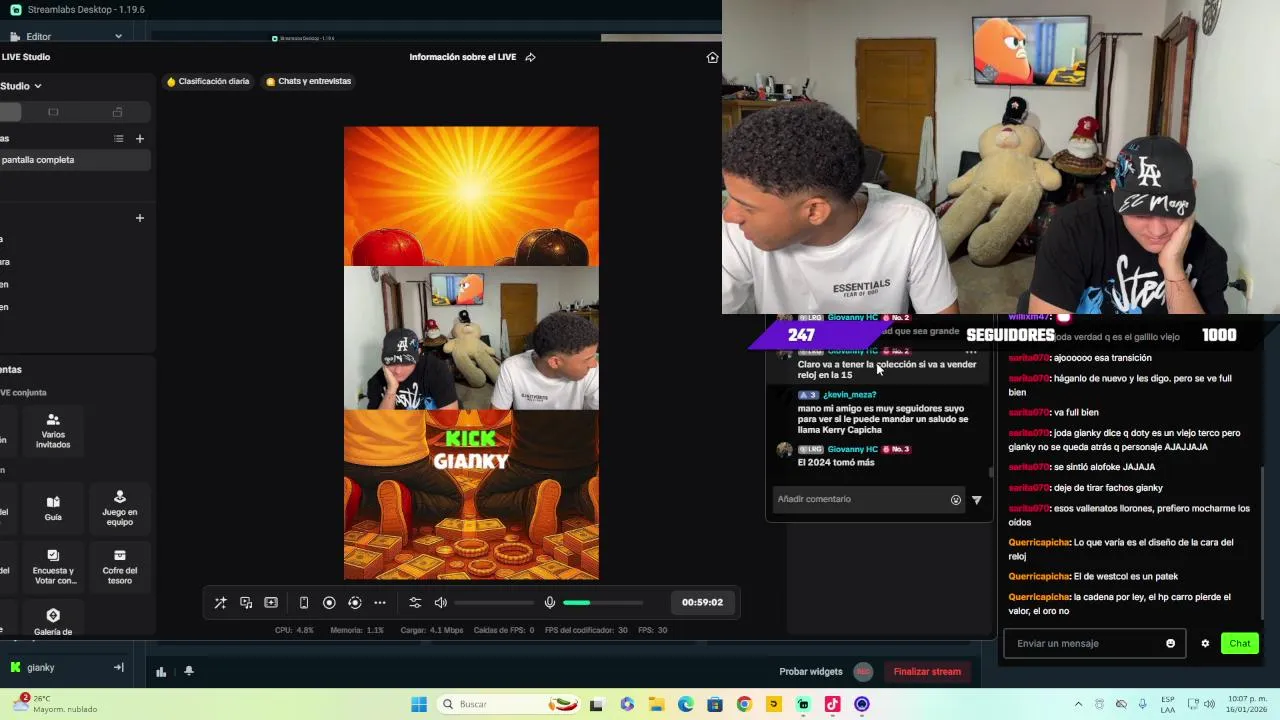Mute the microphone icon
The image size is (1280, 720).
(549, 603)
